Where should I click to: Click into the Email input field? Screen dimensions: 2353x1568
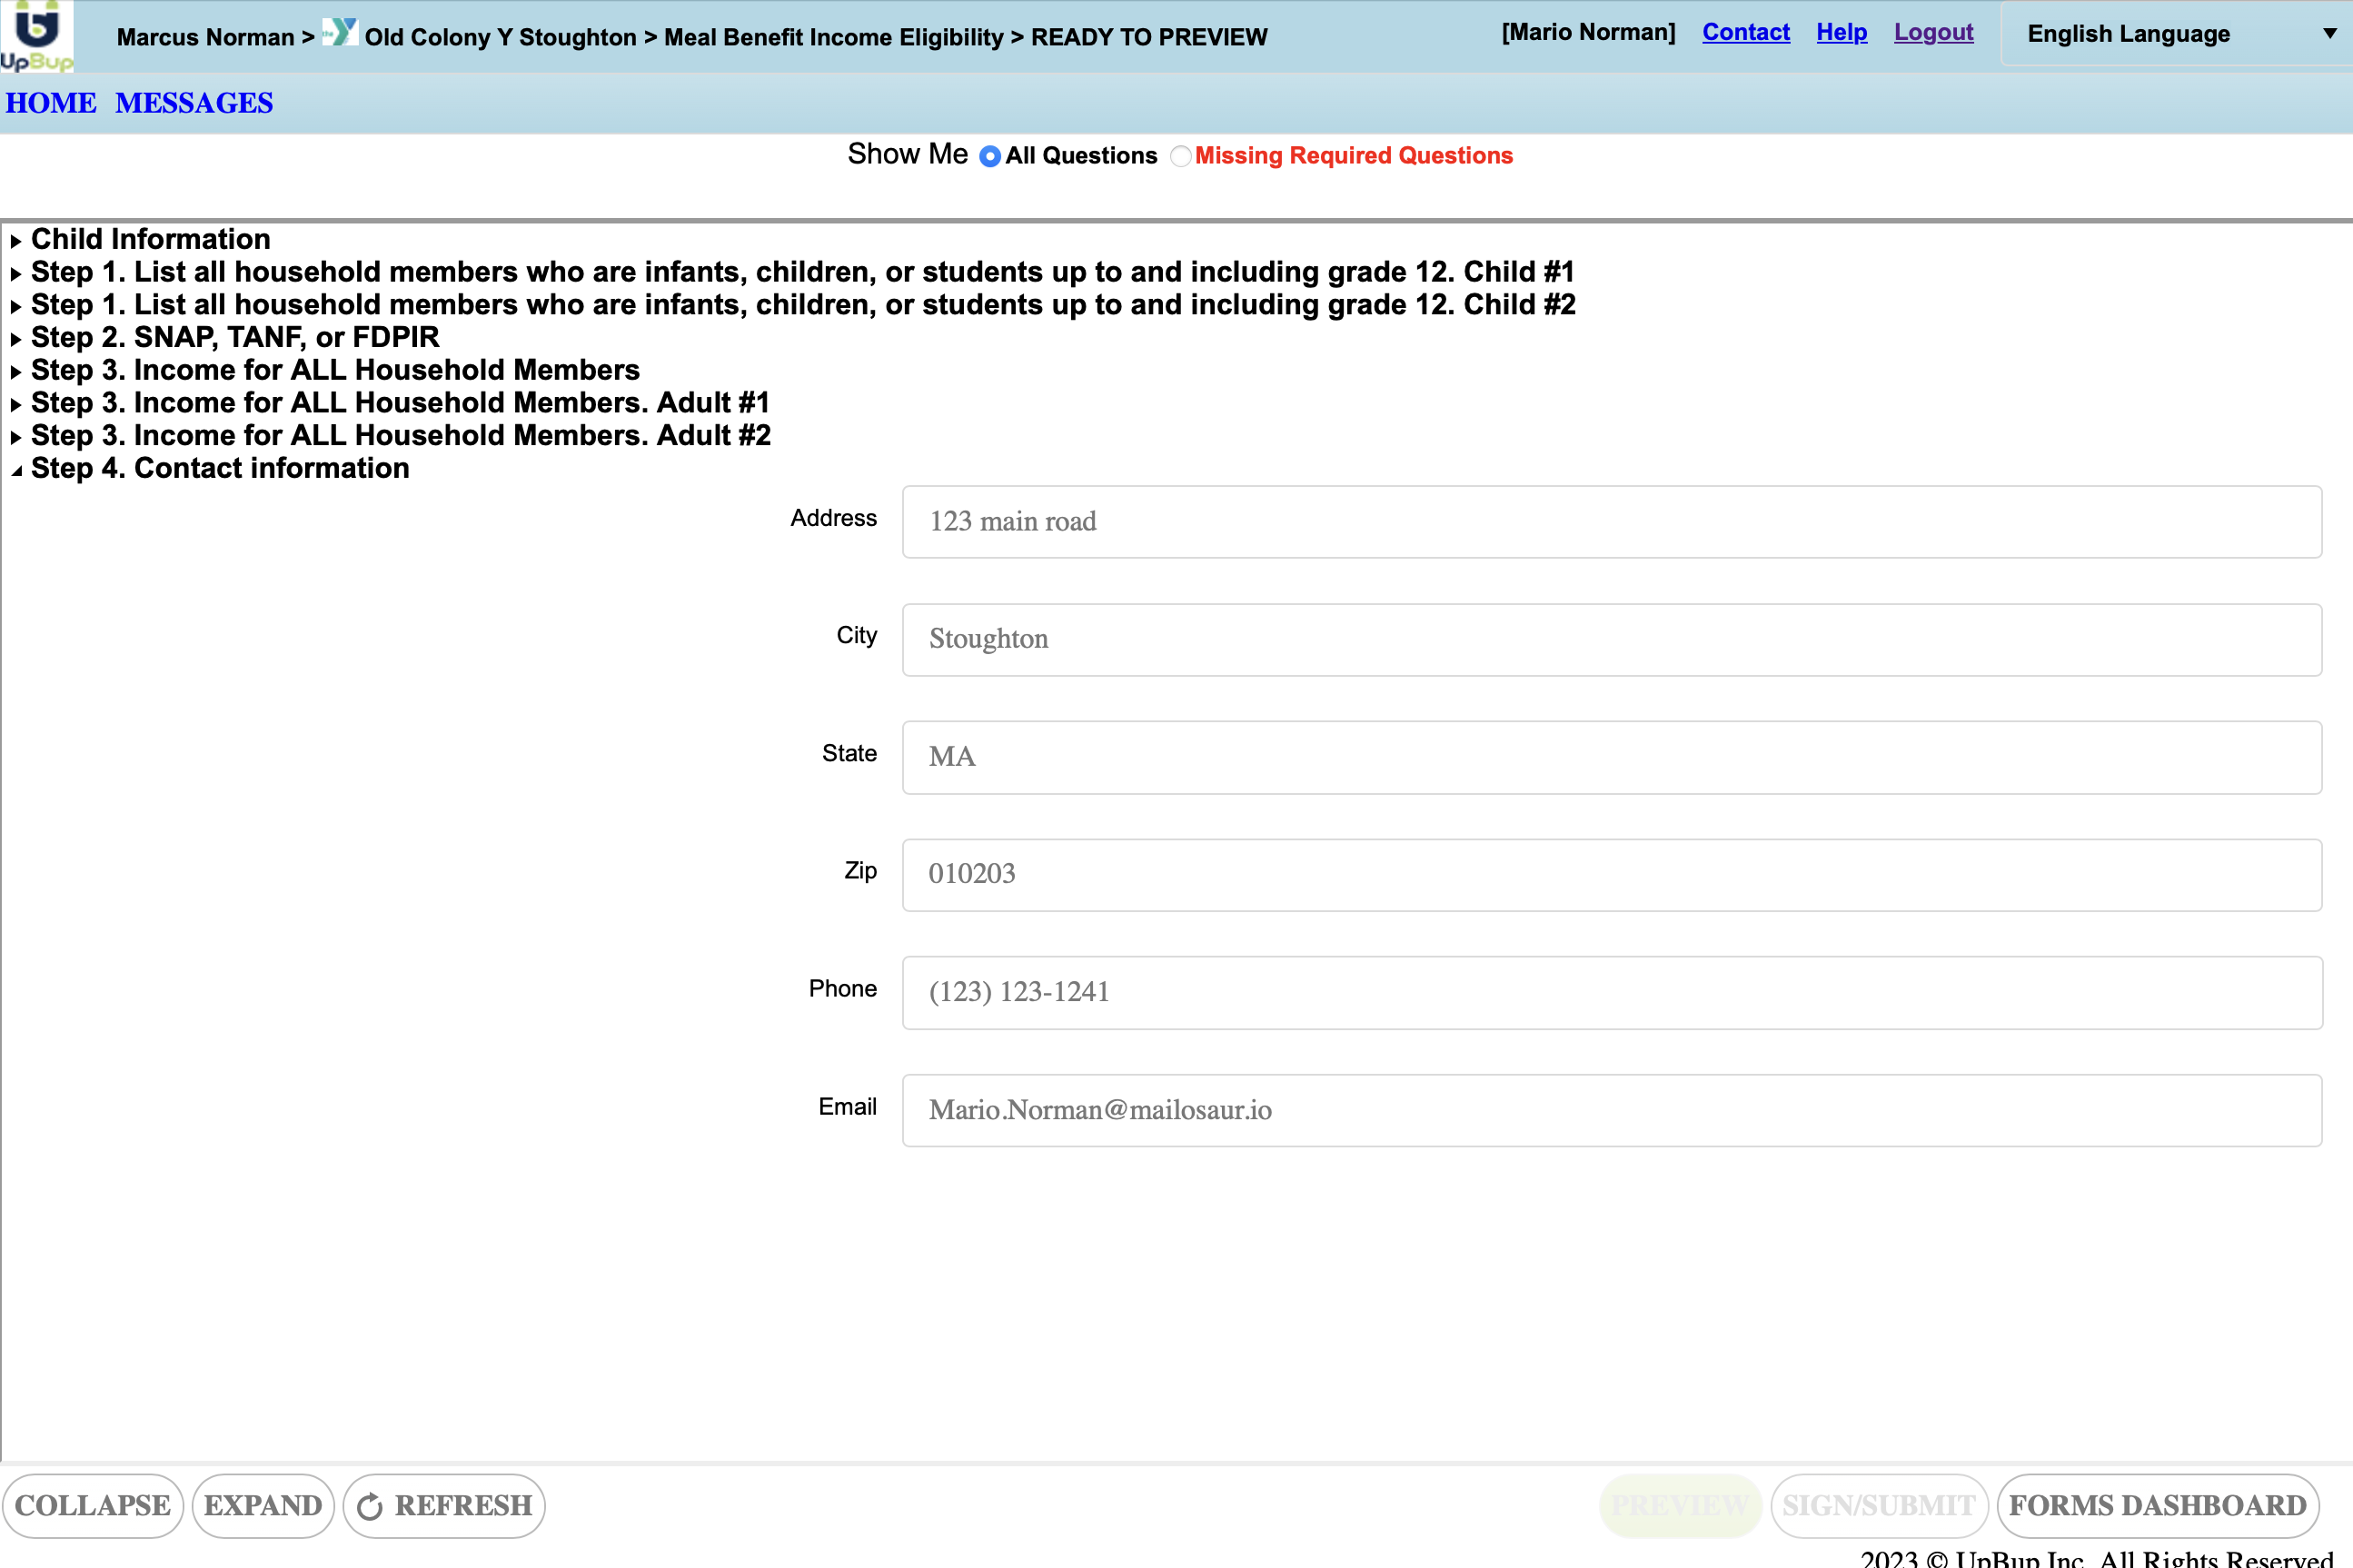[1611, 1110]
